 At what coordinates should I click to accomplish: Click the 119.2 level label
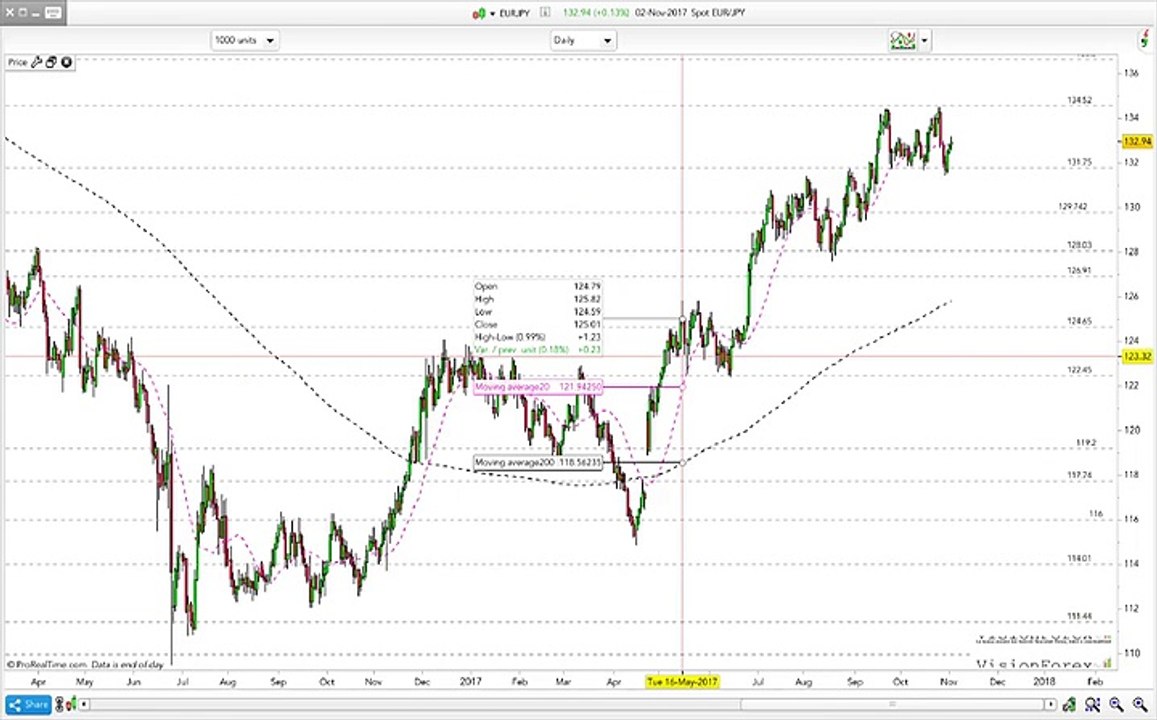click(1086, 443)
